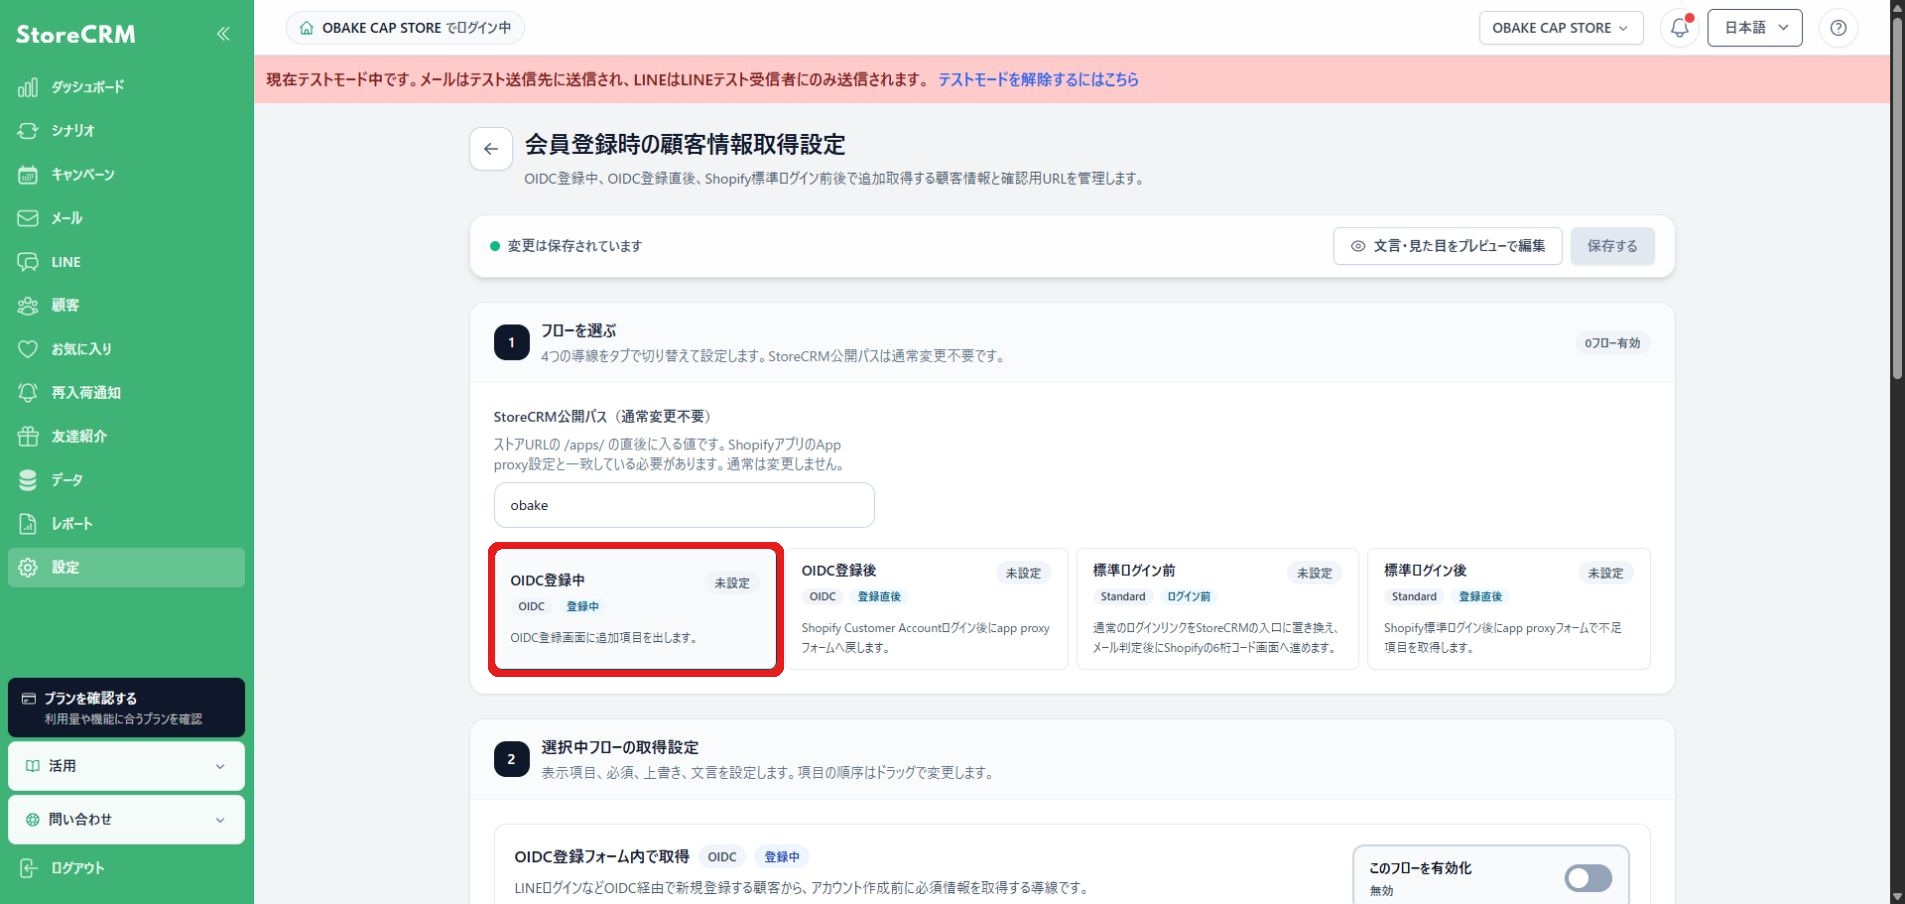
Task: Click the StoreCRM logo text
Action: coord(76,34)
